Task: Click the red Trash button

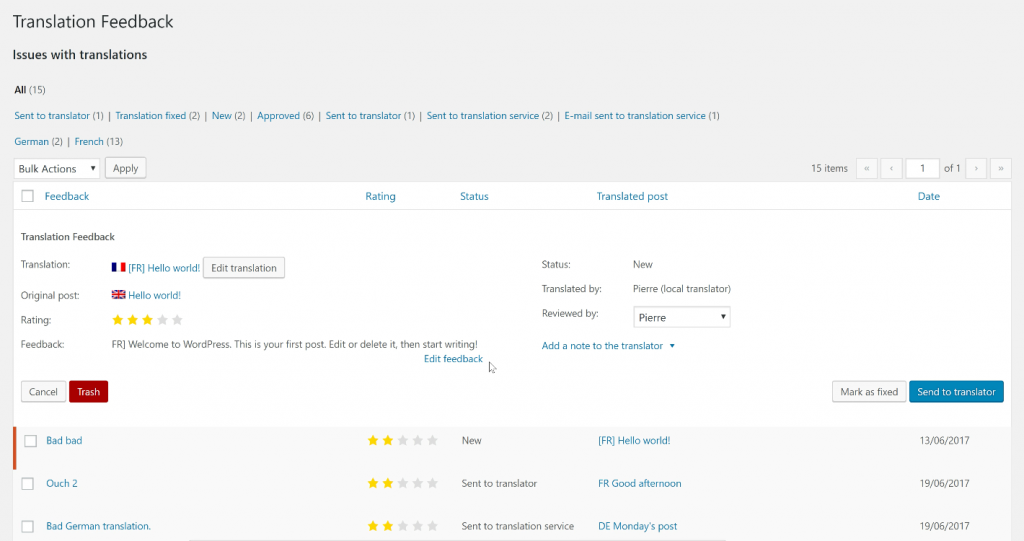Action: coord(88,391)
